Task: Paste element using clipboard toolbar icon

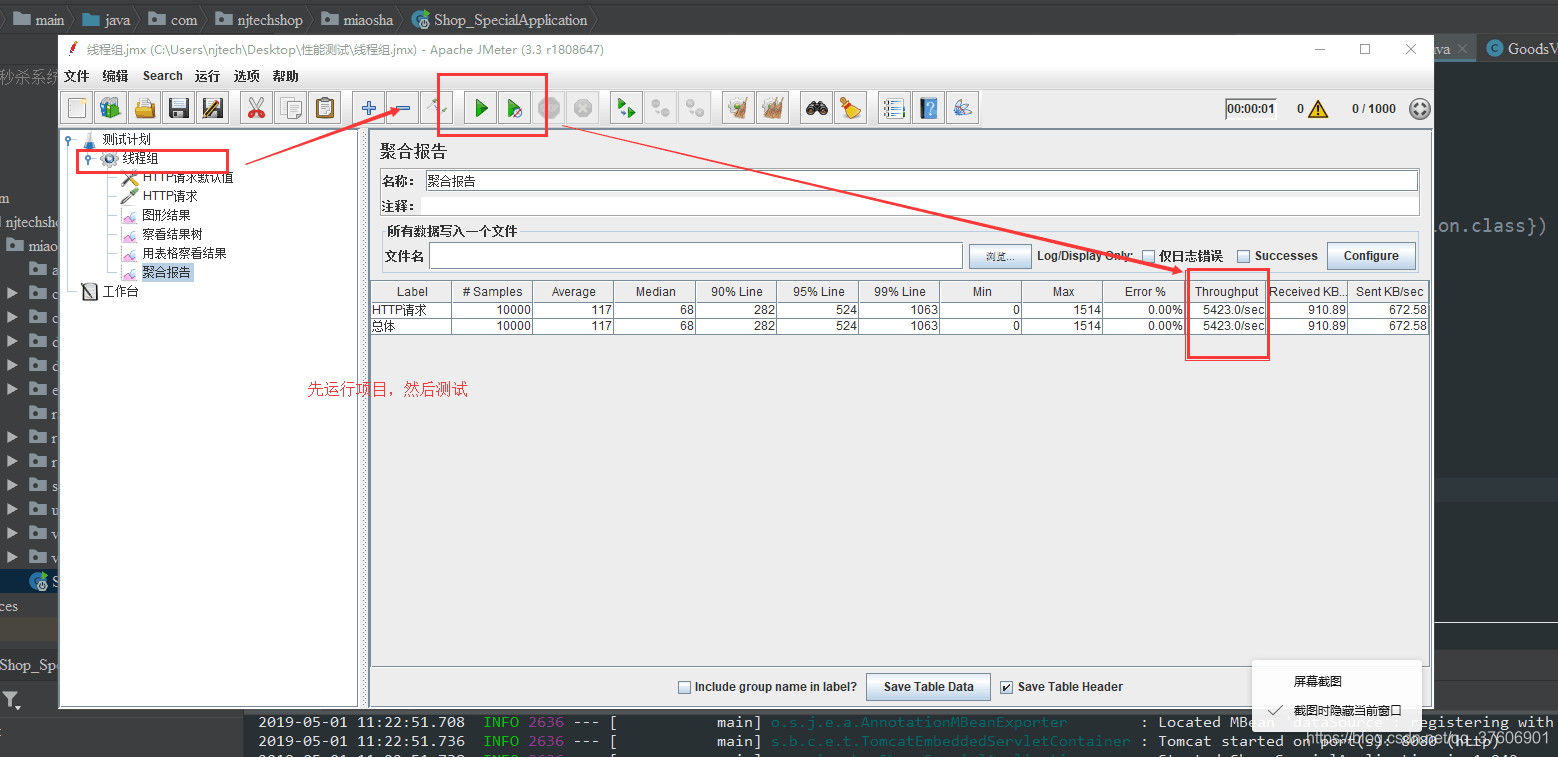Action: [325, 108]
